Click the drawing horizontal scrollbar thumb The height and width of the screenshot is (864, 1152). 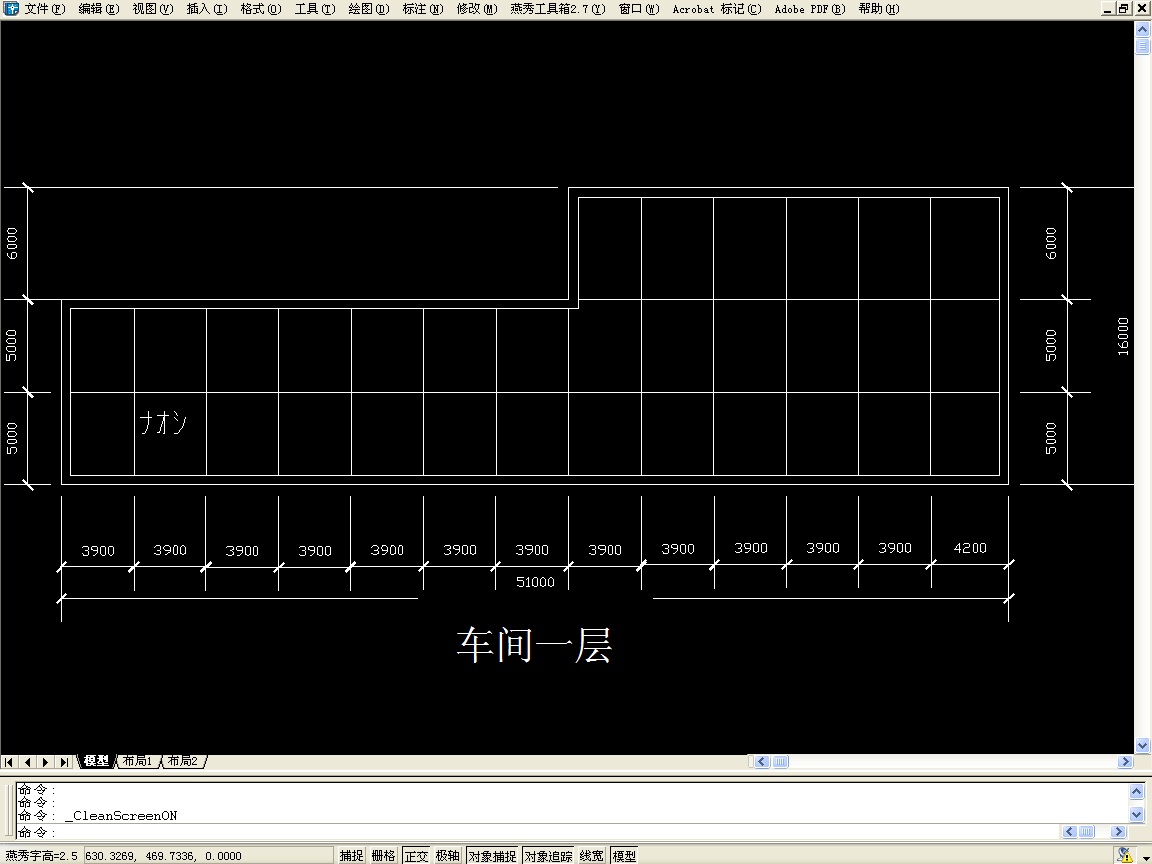click(x=780, y=762)
